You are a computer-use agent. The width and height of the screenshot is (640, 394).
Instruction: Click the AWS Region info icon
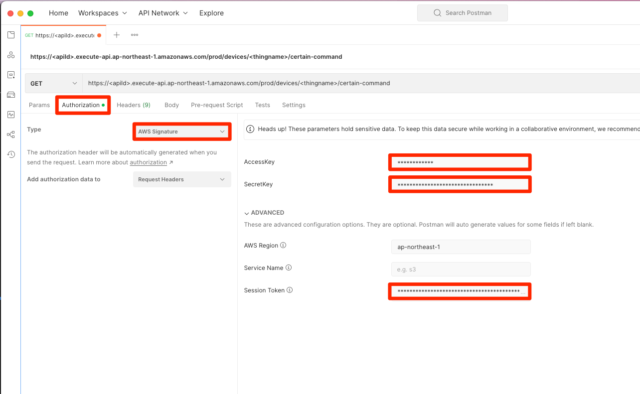coord(283,245)
